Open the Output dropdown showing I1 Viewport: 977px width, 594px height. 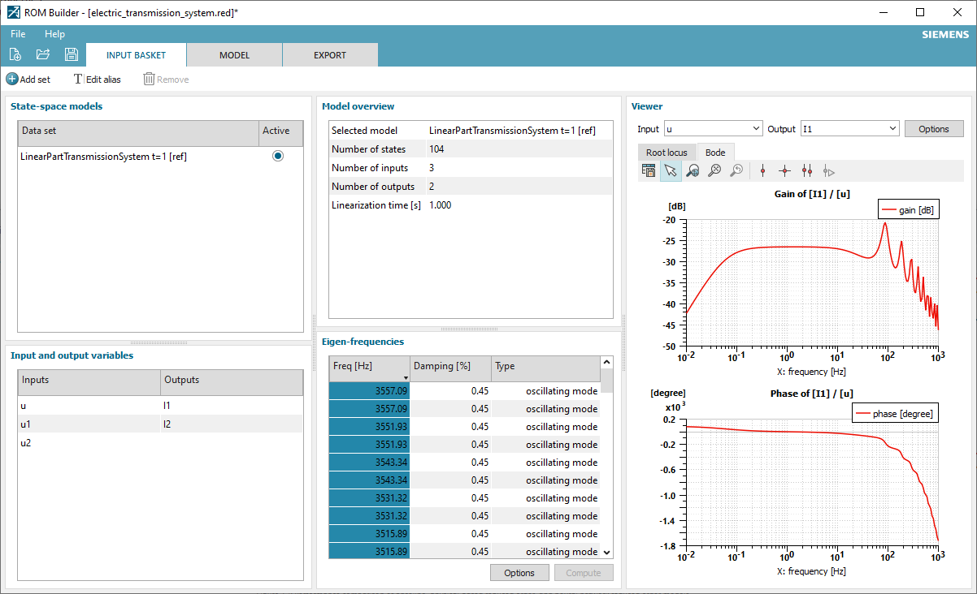[x=849, y=129]
